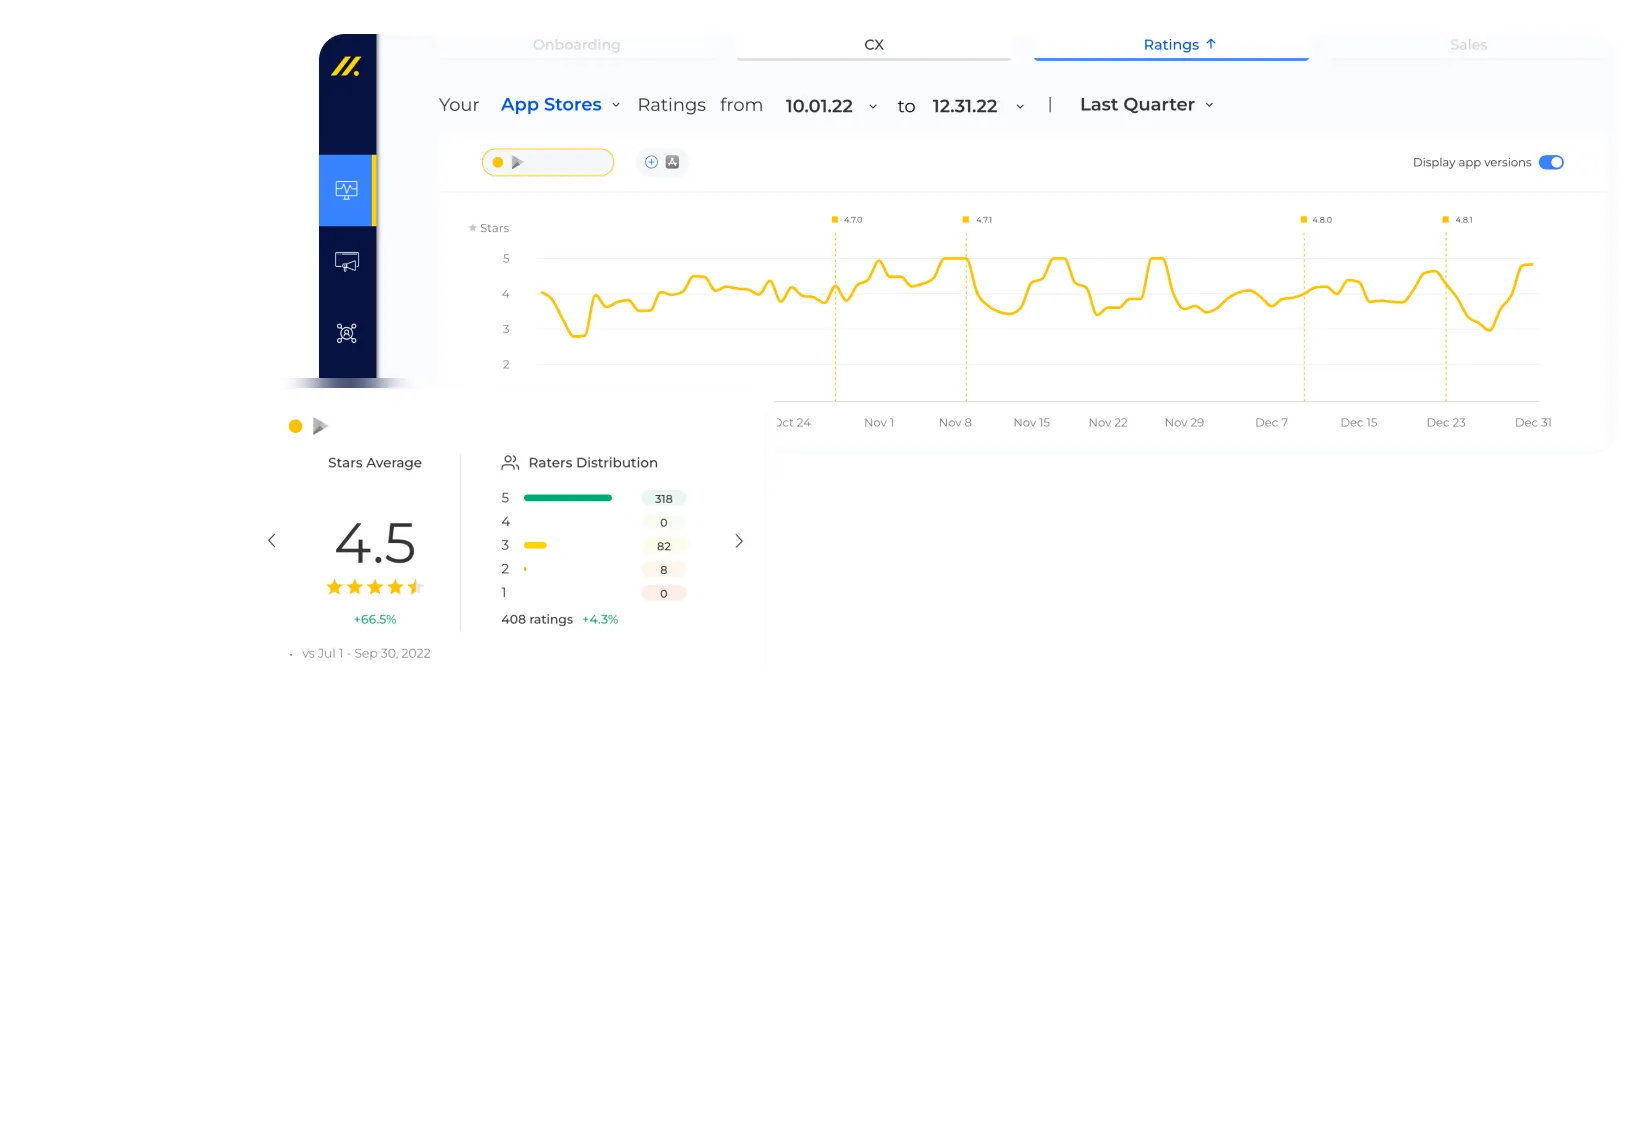Click the +4.3% ratings change

click(x=600, y=620)
